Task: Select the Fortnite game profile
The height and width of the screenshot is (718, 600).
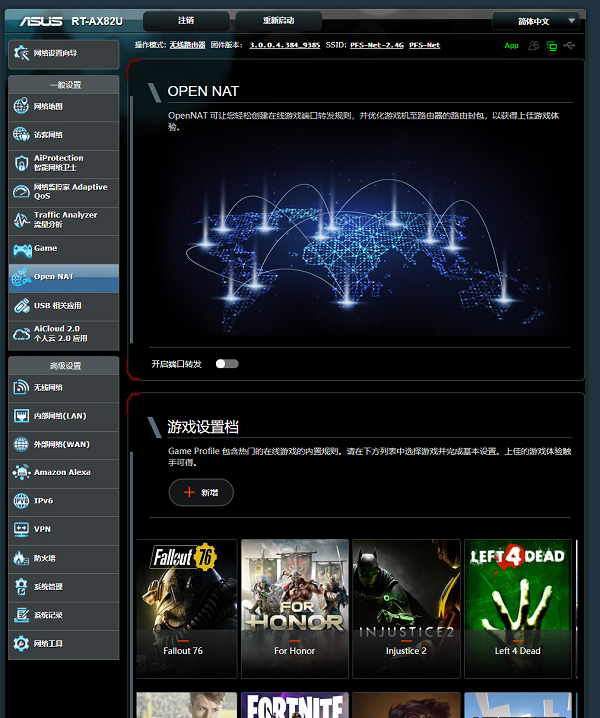Action: click(295, 705)
